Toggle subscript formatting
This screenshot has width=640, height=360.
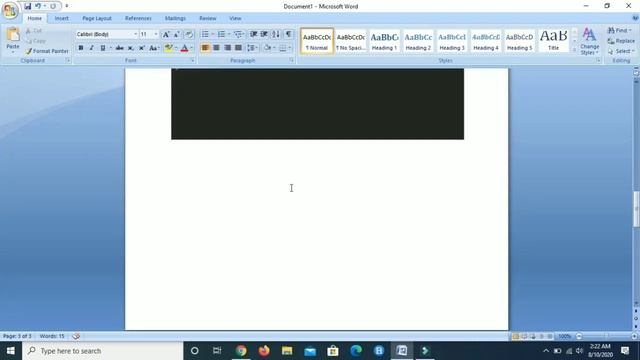click(131, 48)
